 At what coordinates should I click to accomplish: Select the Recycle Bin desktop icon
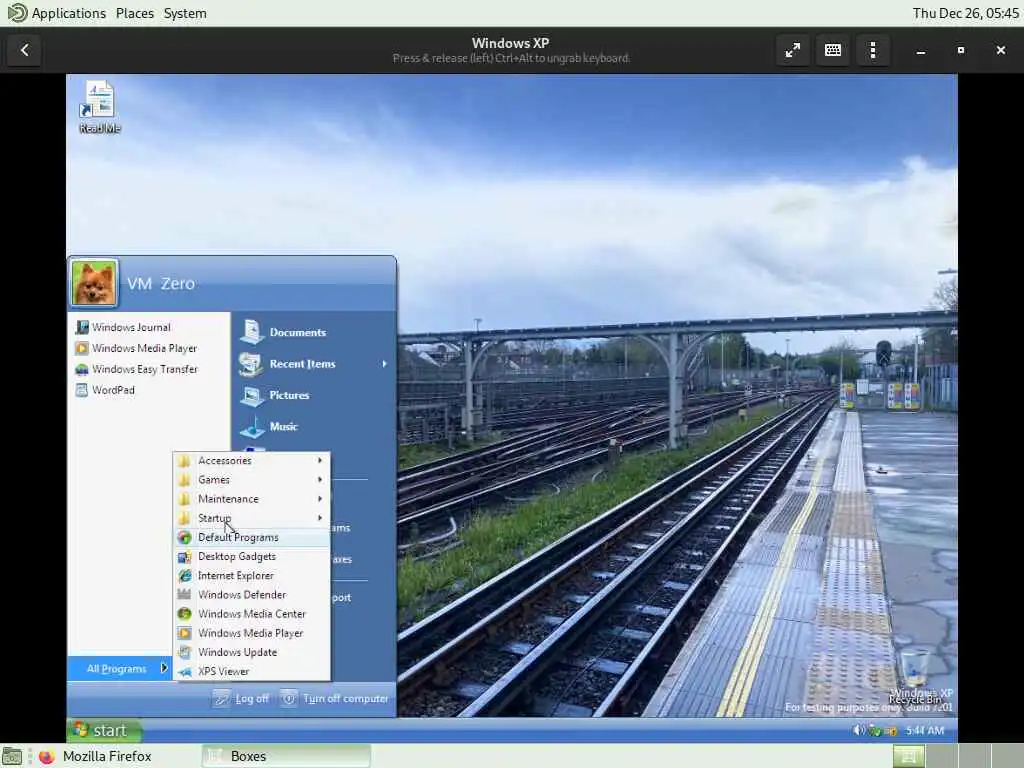914,676
